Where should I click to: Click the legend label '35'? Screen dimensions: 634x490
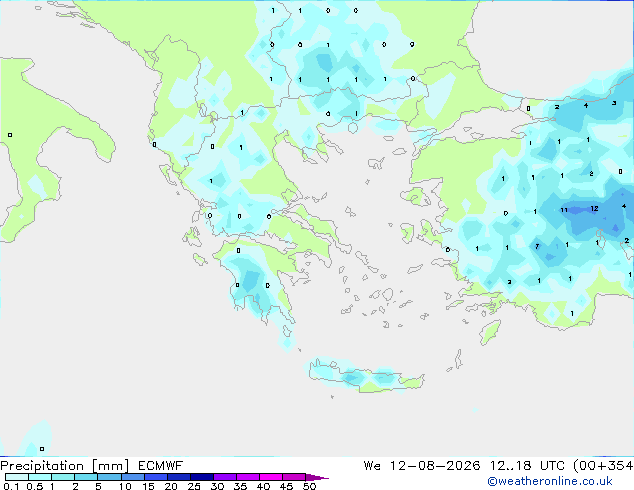pyautogui.click(x=240, y=486)
